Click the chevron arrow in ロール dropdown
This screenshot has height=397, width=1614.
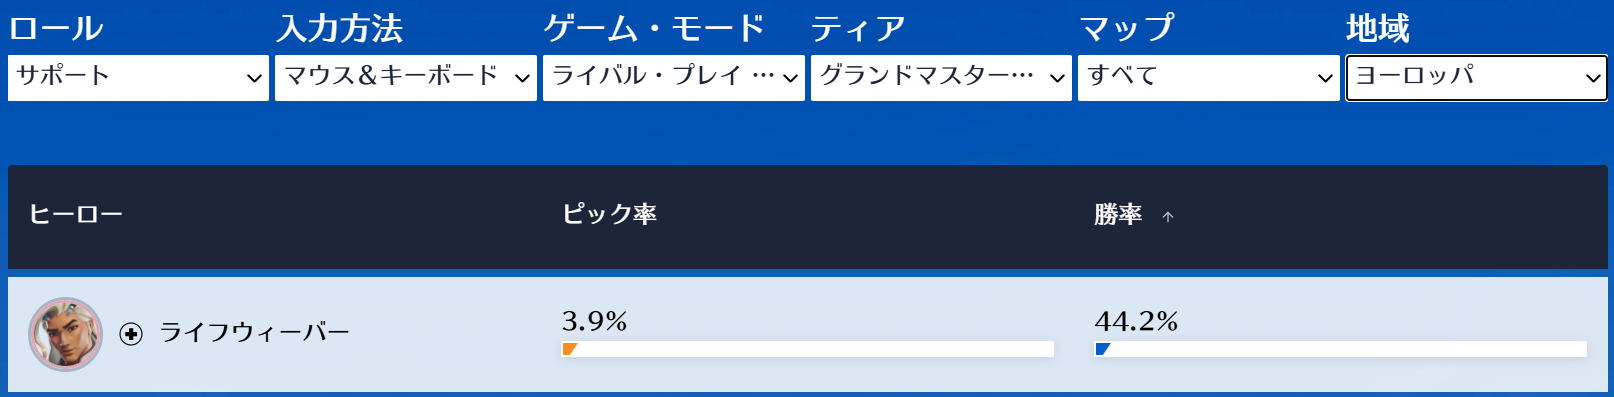point(254,78)
